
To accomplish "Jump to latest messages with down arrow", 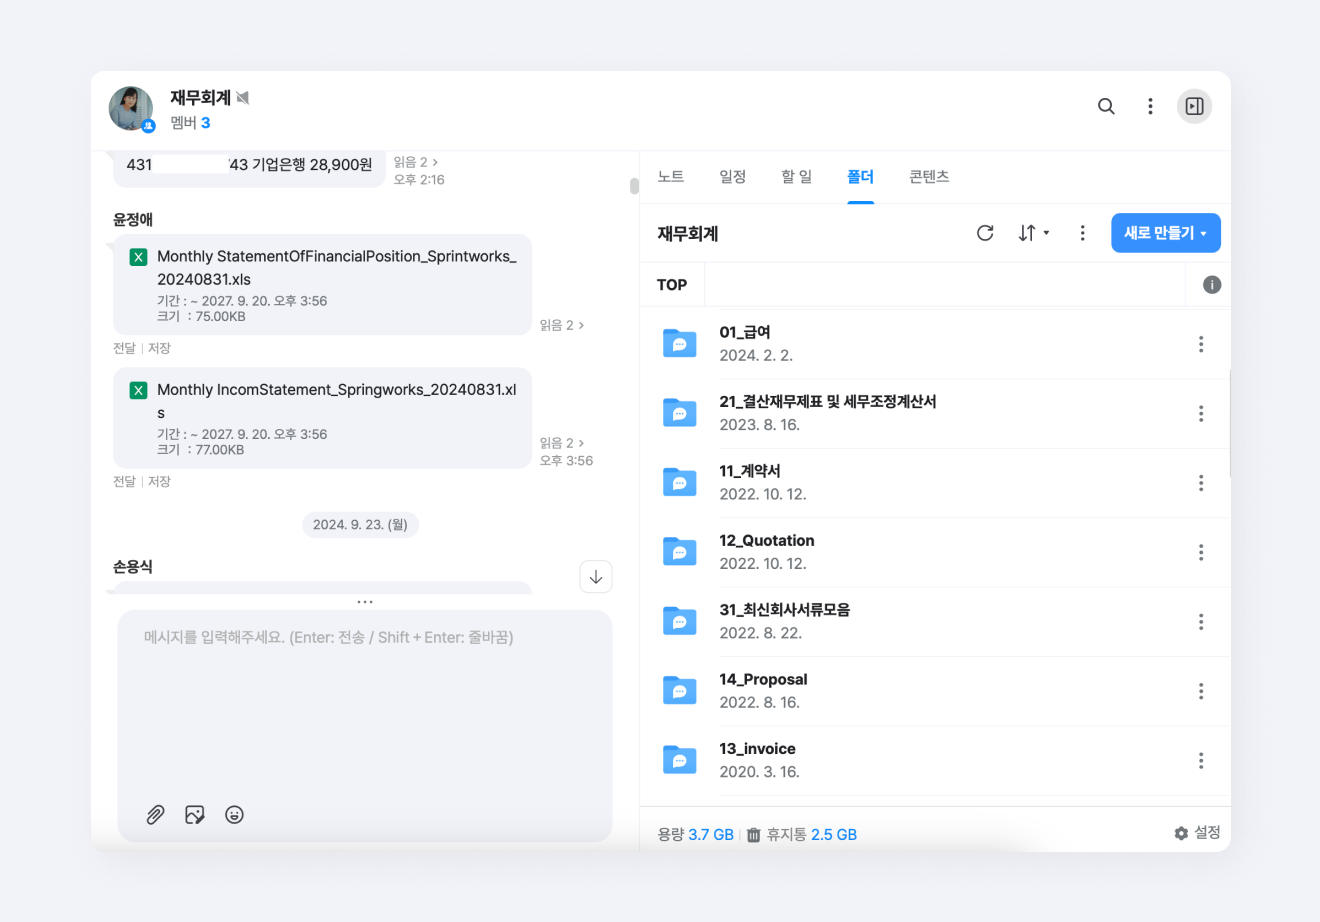I will tap(595, 577).
